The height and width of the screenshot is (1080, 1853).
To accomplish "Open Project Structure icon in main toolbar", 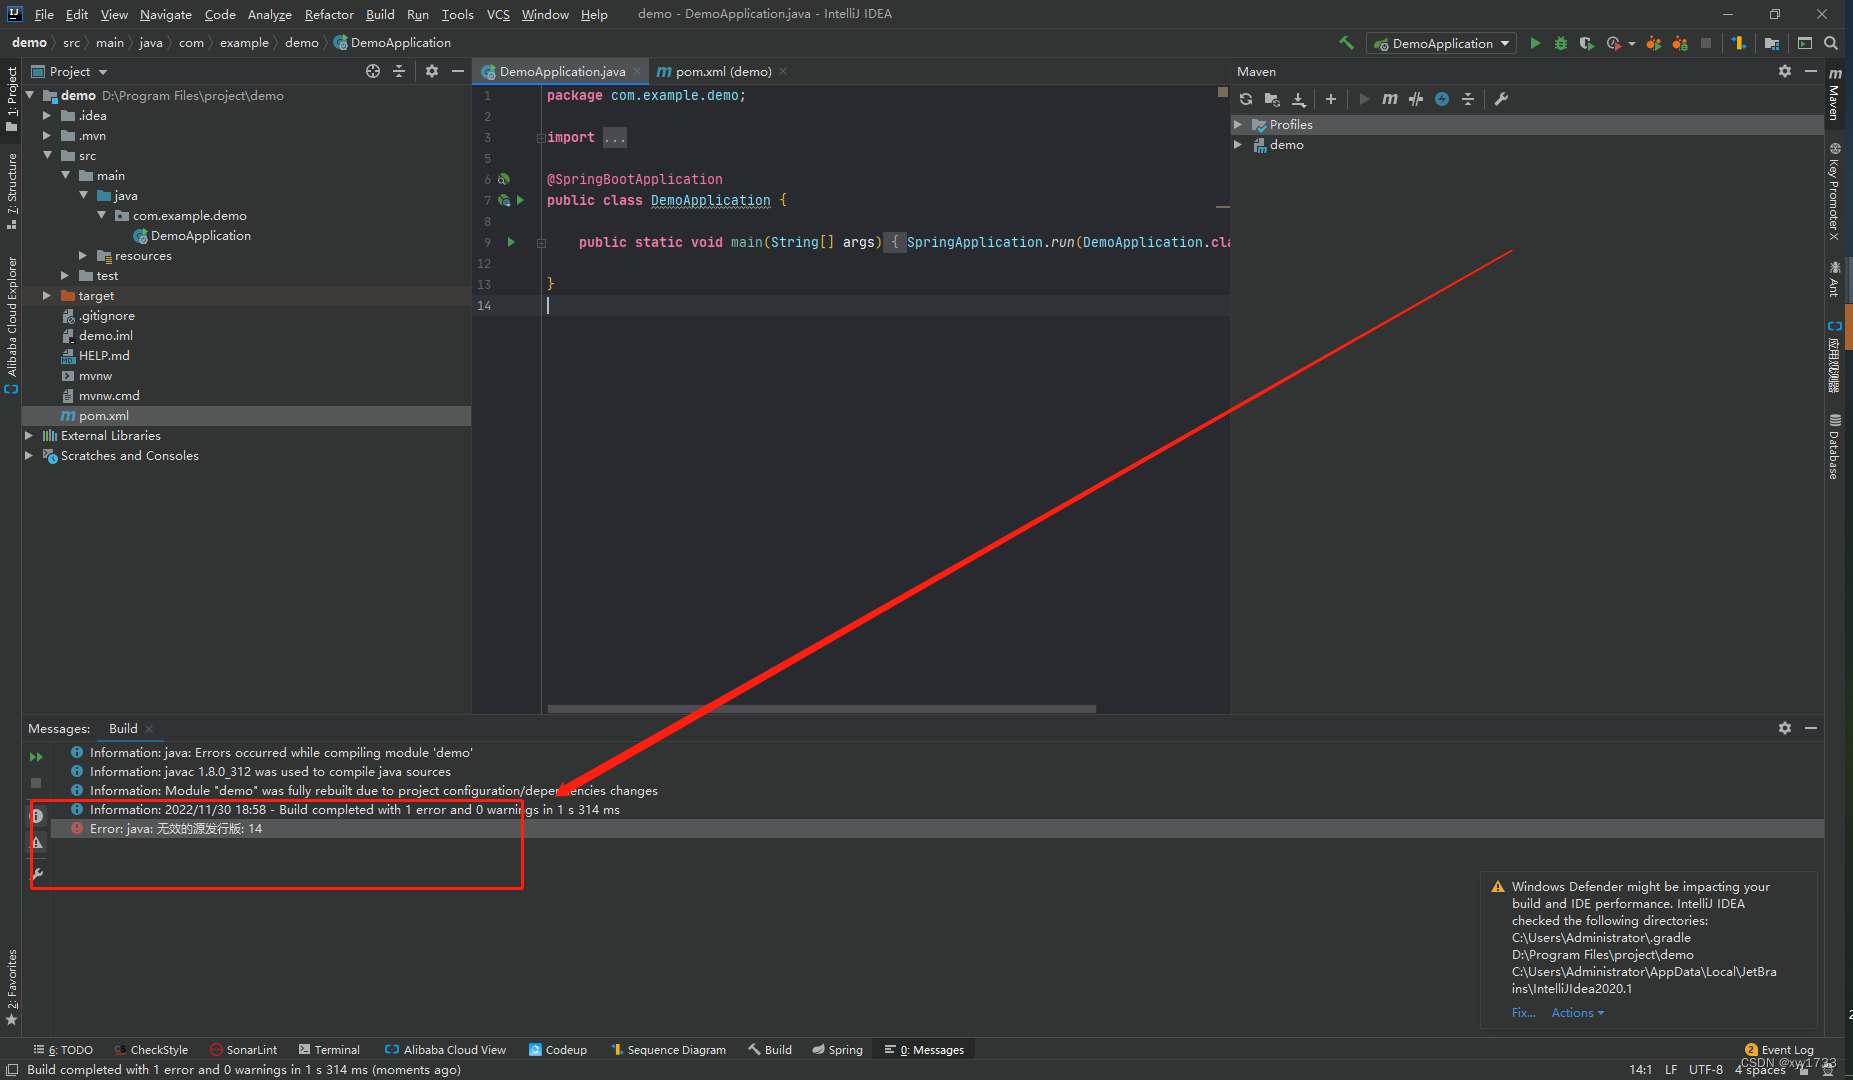I will (x=1772, y=43).
